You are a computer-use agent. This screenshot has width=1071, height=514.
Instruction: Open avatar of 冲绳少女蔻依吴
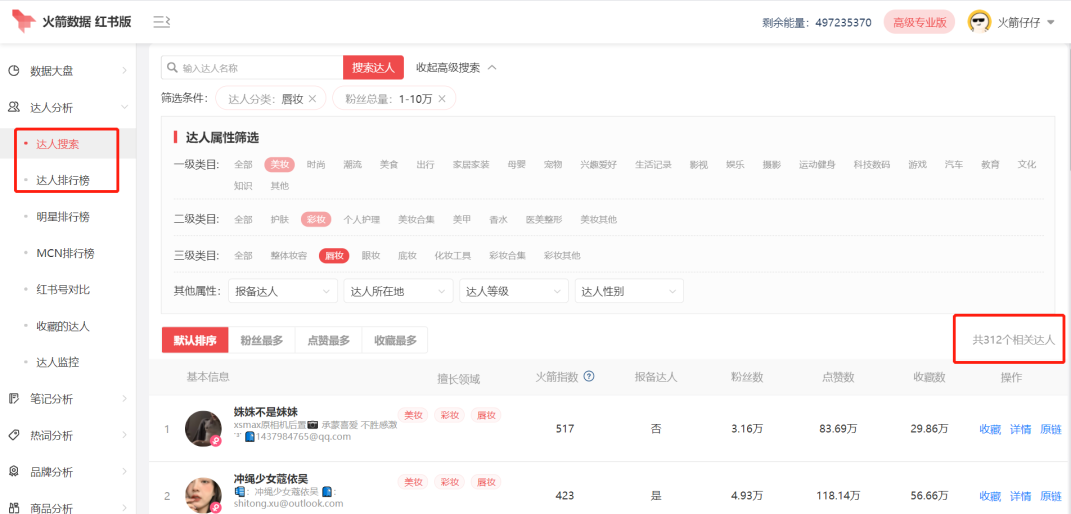click(x=204, y=496)
